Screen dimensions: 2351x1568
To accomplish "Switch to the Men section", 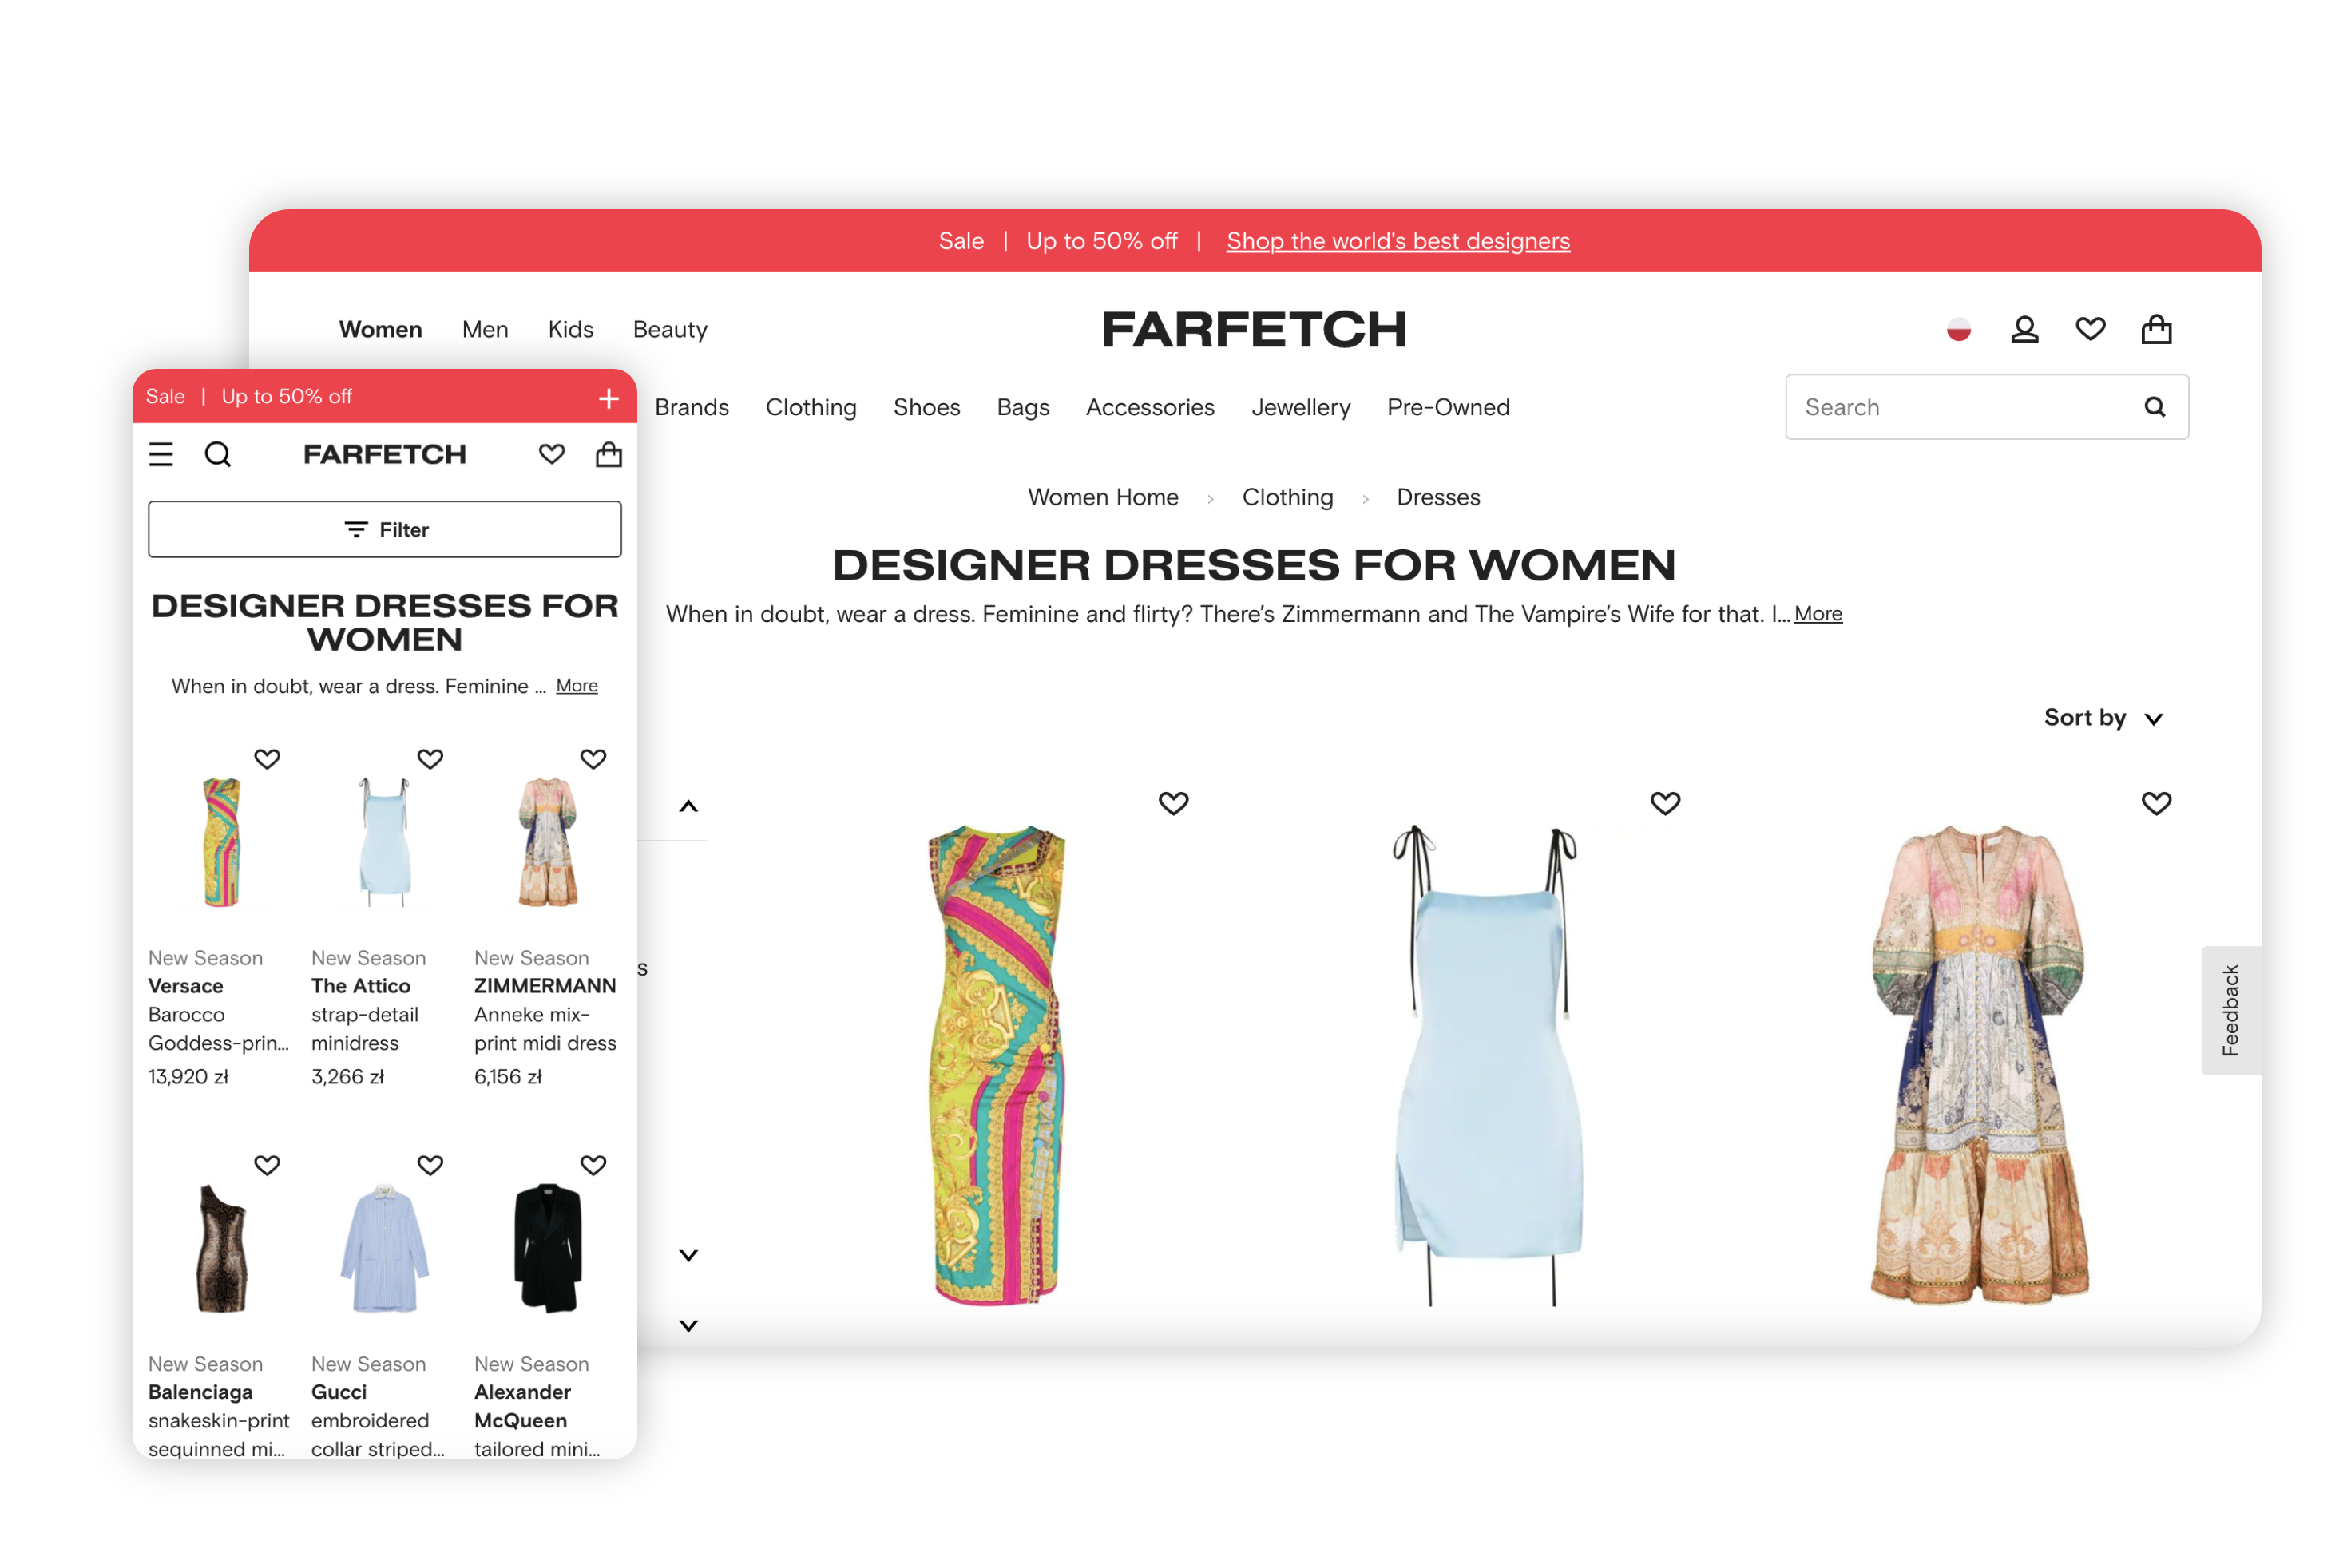I will (485, 329).
